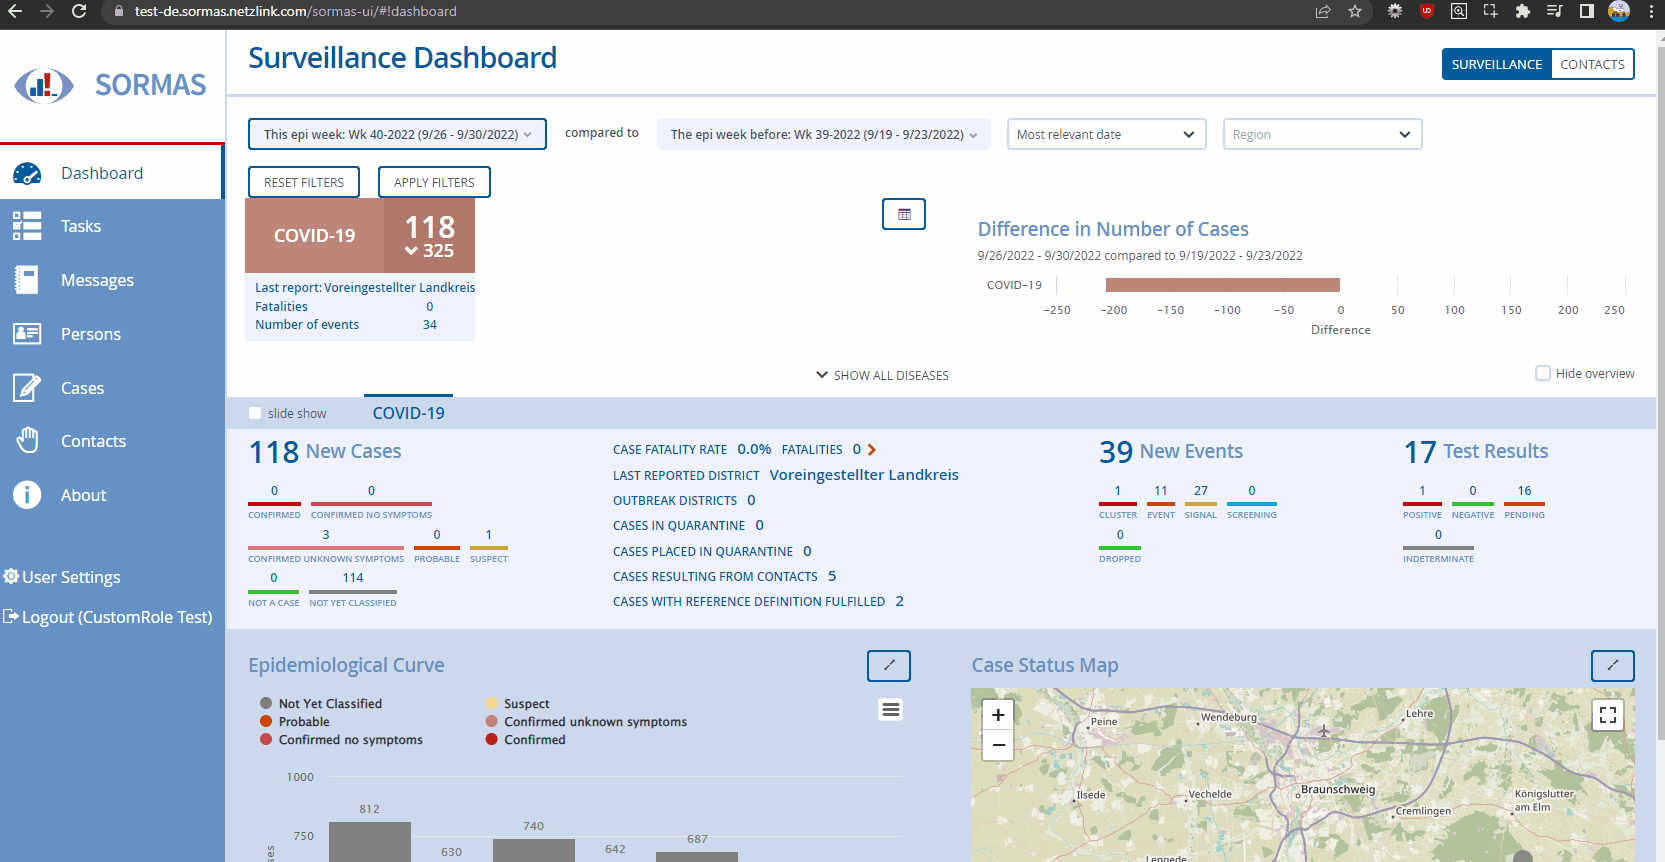Switch to Contacts dashboard tab
Image resolution: width=1665 pixels, height=862 pixels.
[x=1592, y=64]
